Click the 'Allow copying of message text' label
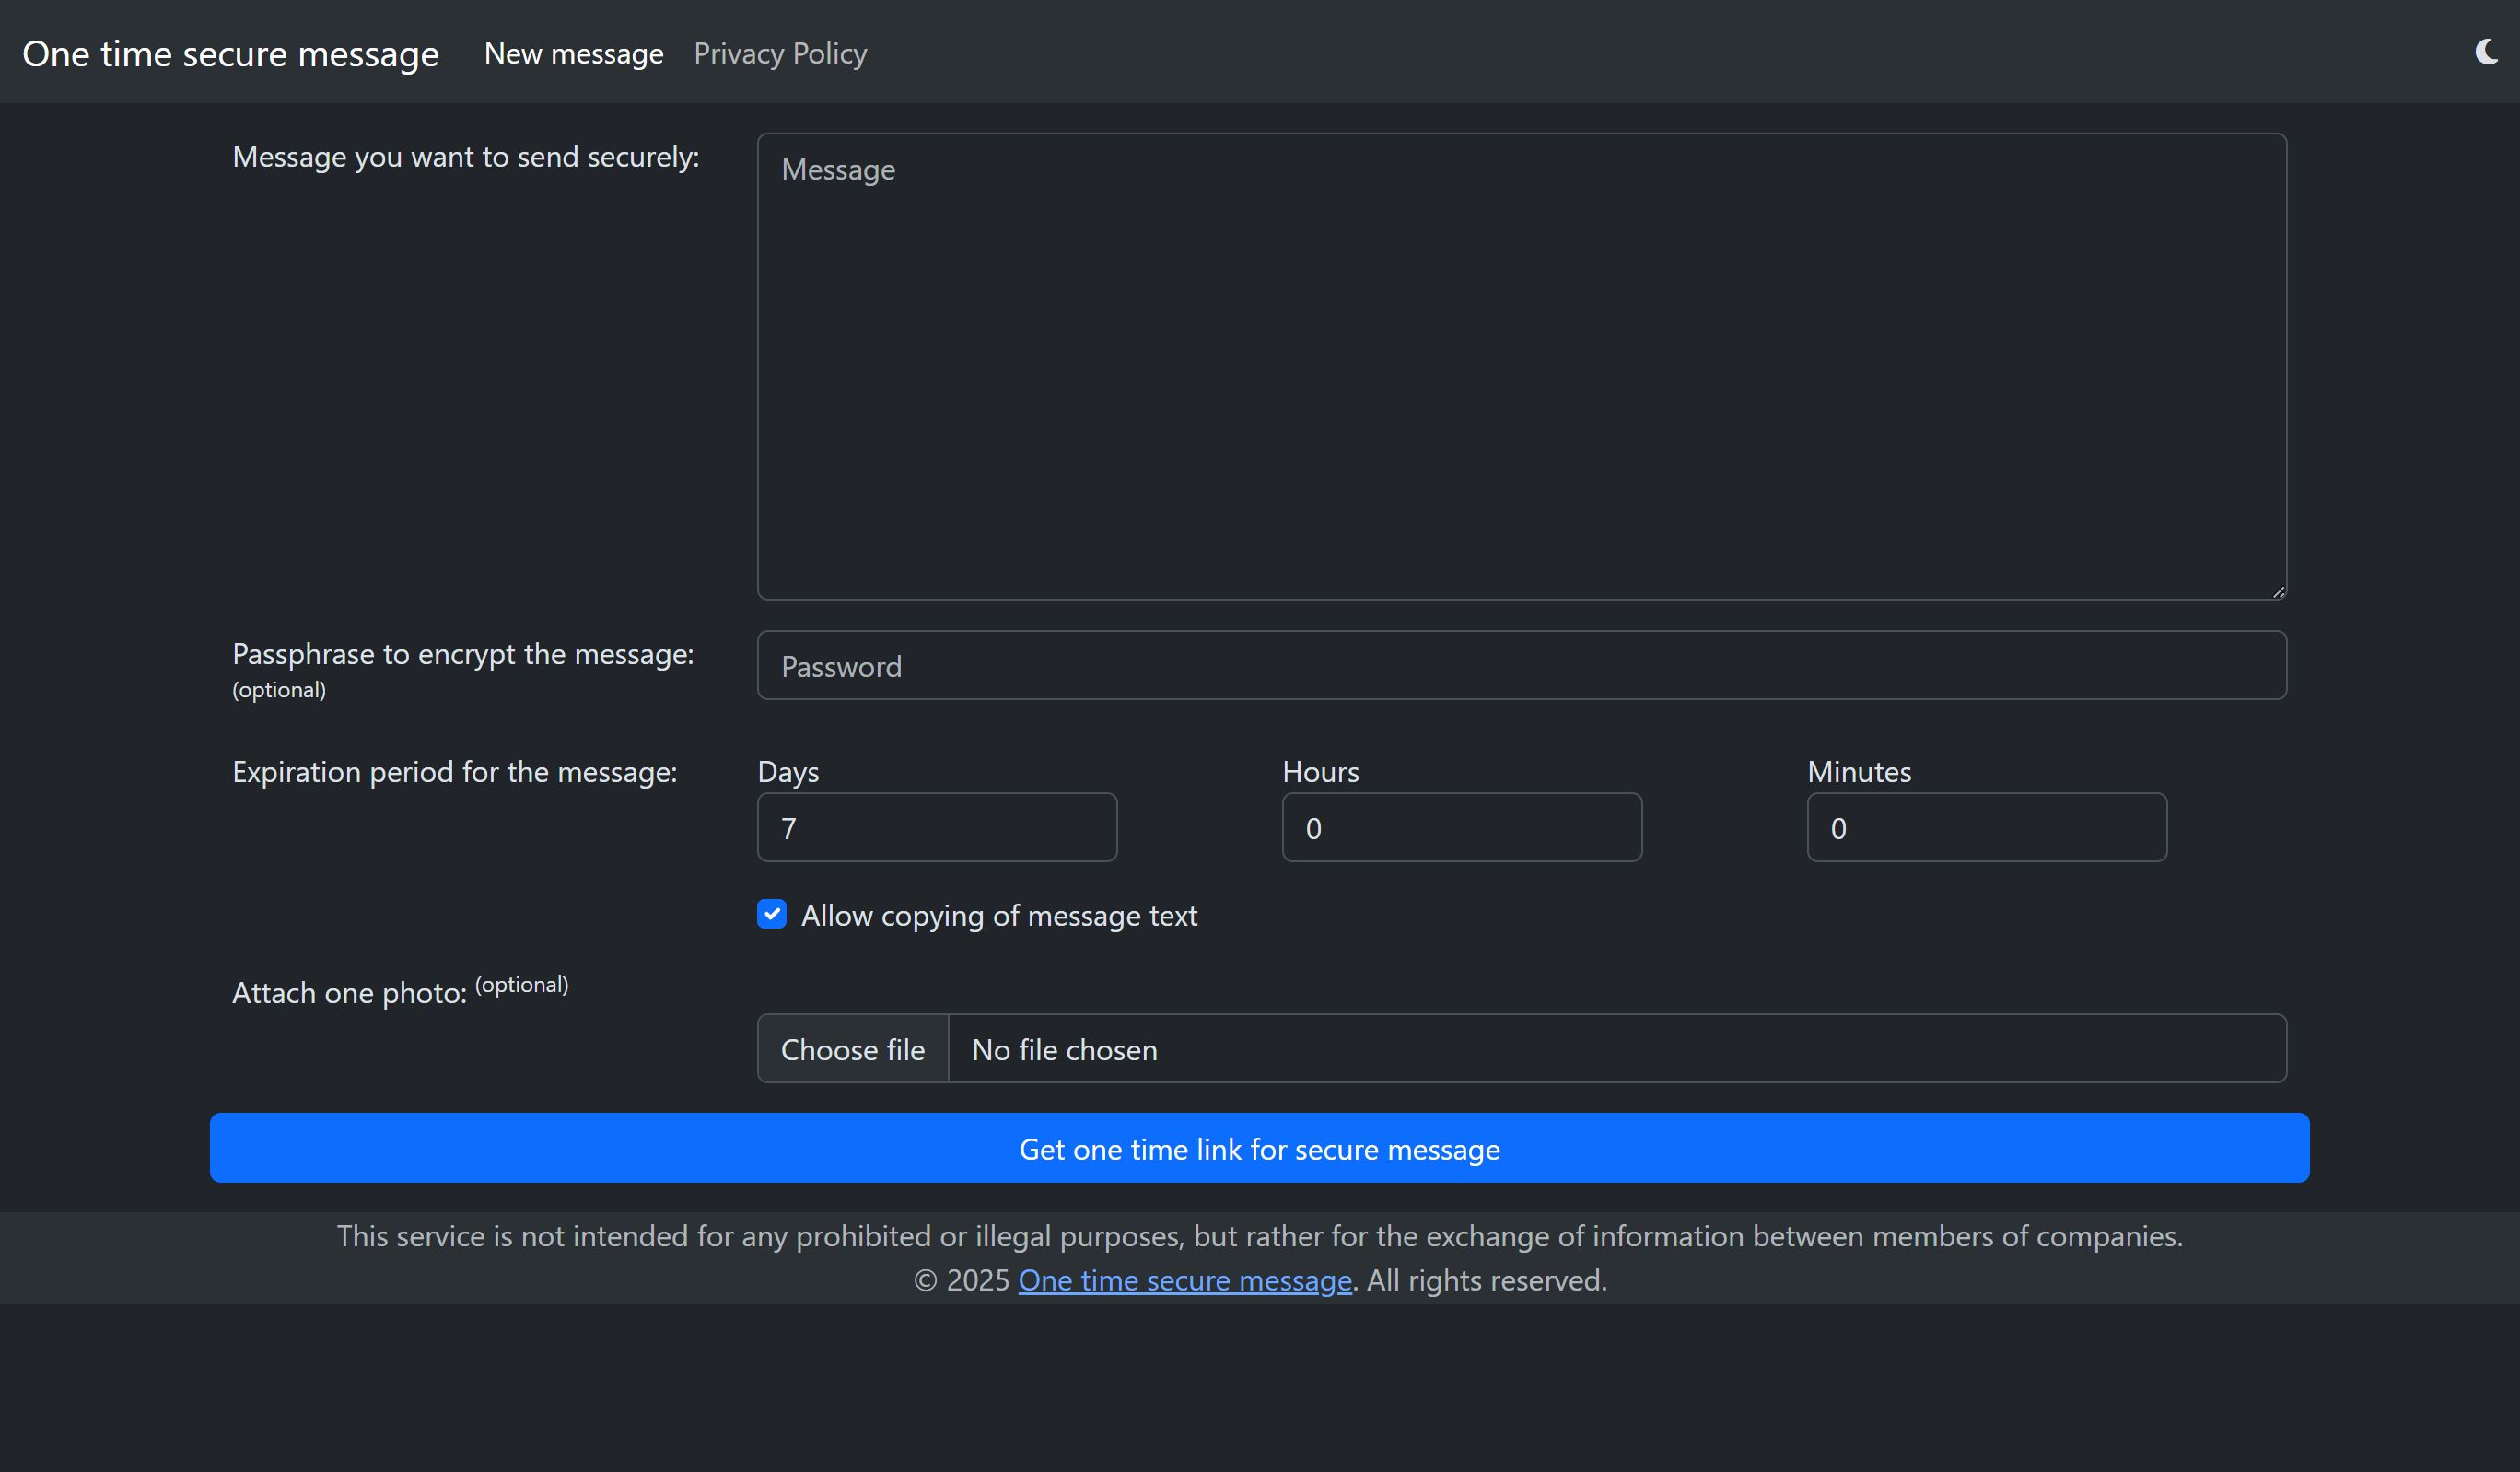2520x1472 pixels. tap(998, 916)
